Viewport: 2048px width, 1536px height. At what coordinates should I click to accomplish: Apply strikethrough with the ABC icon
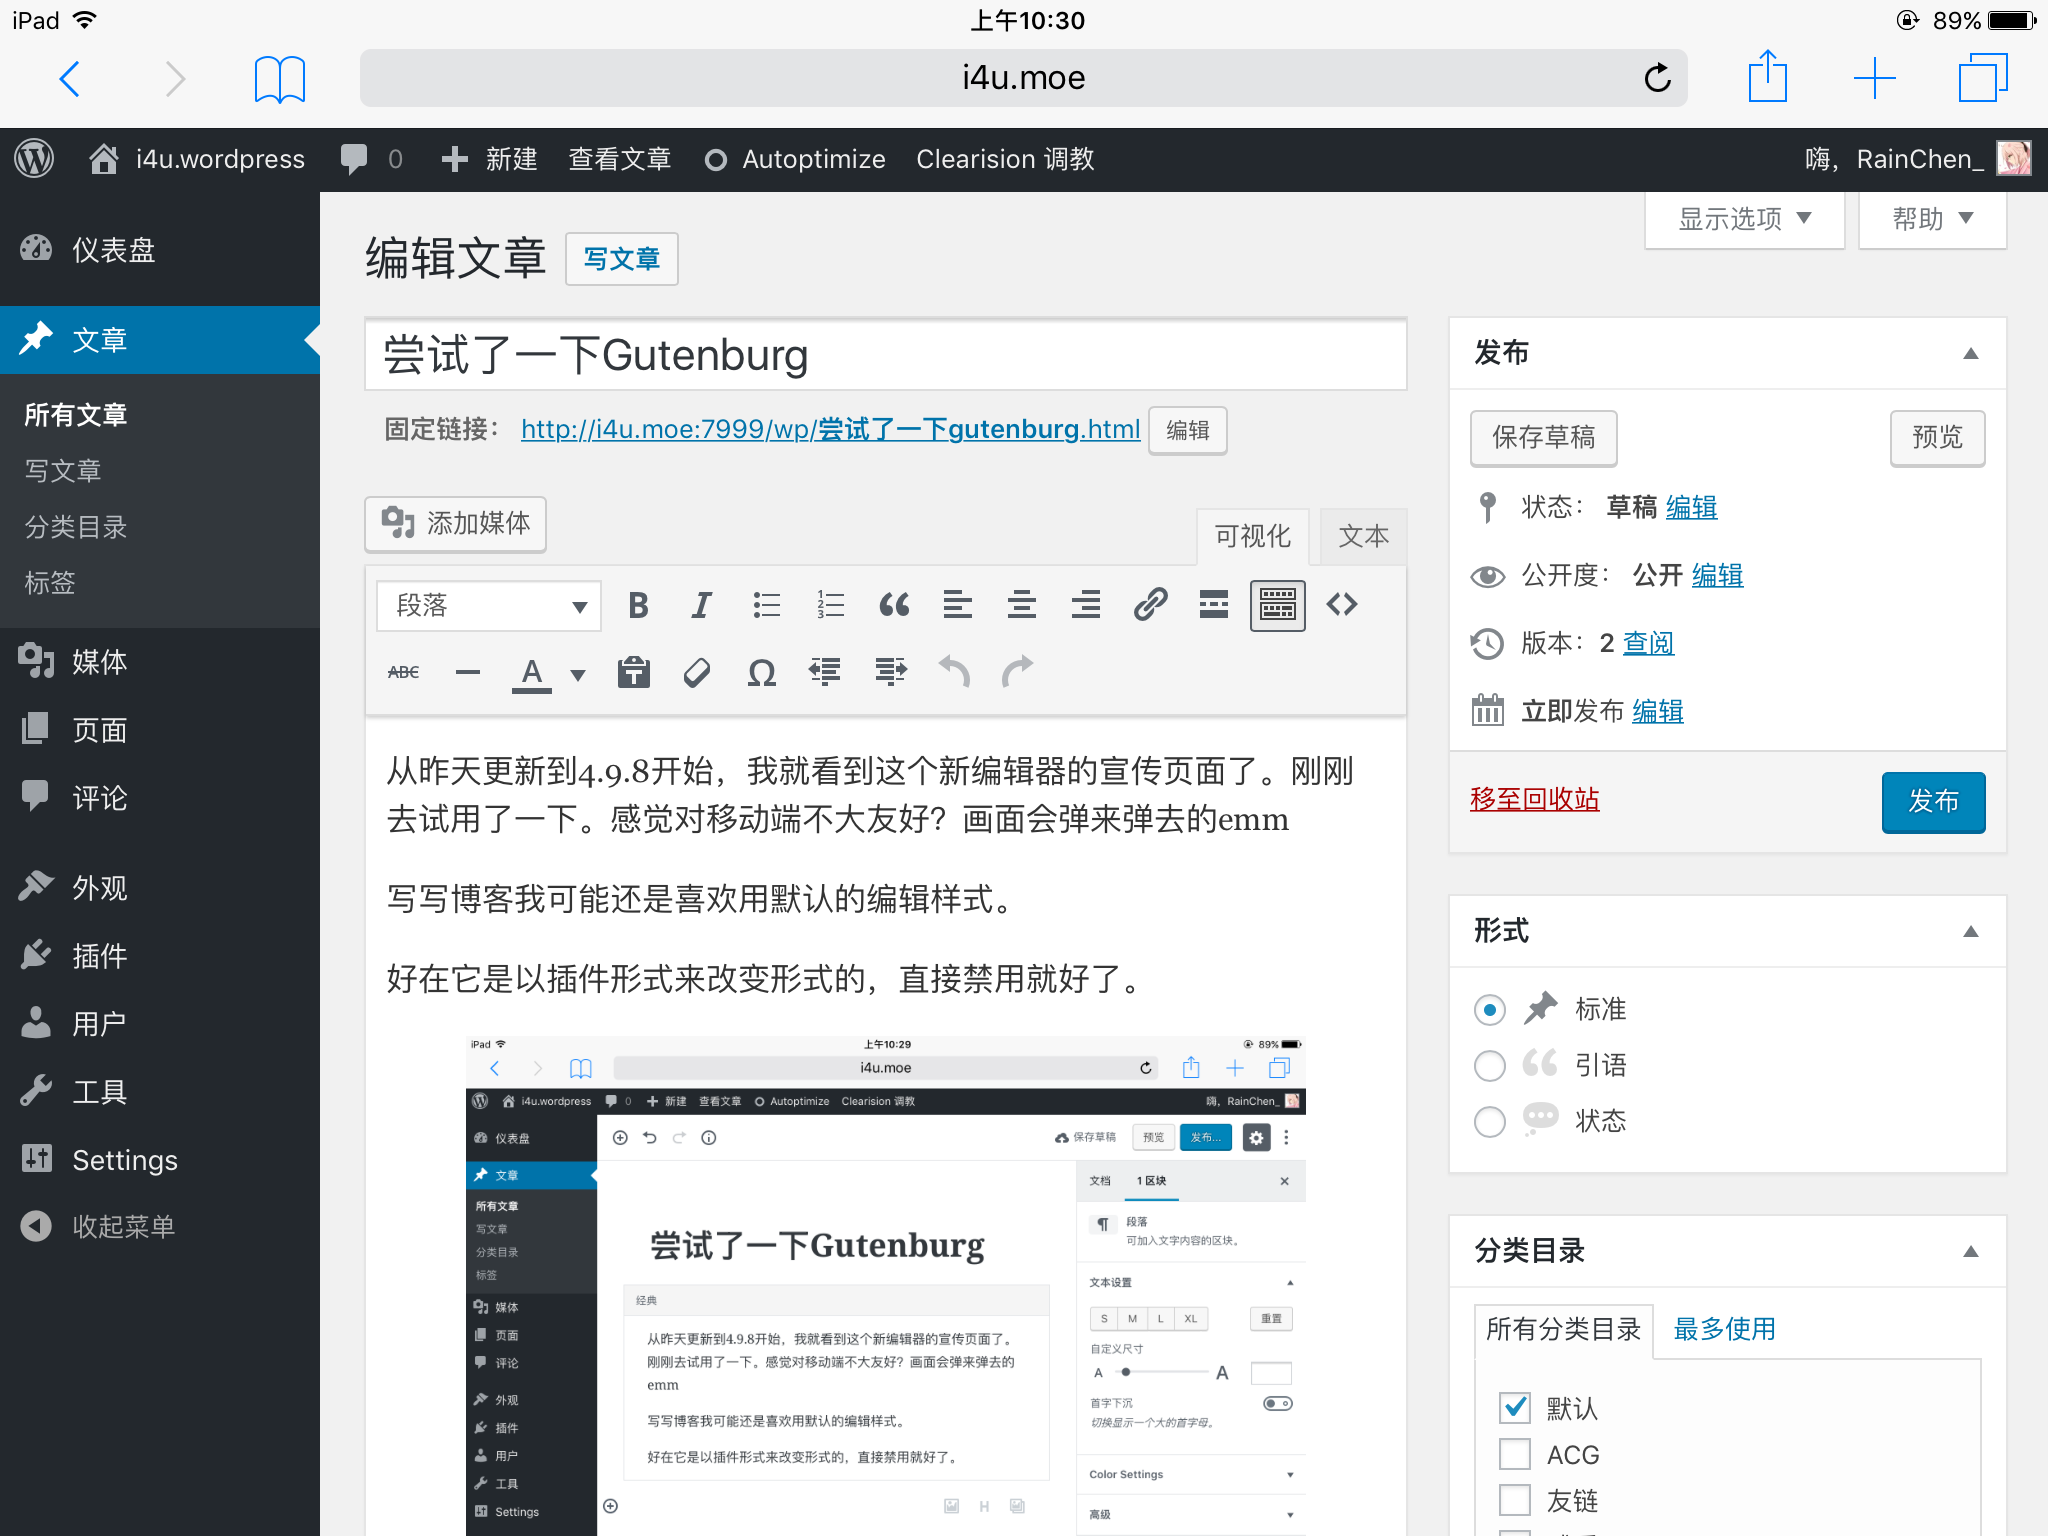[403, 673]
